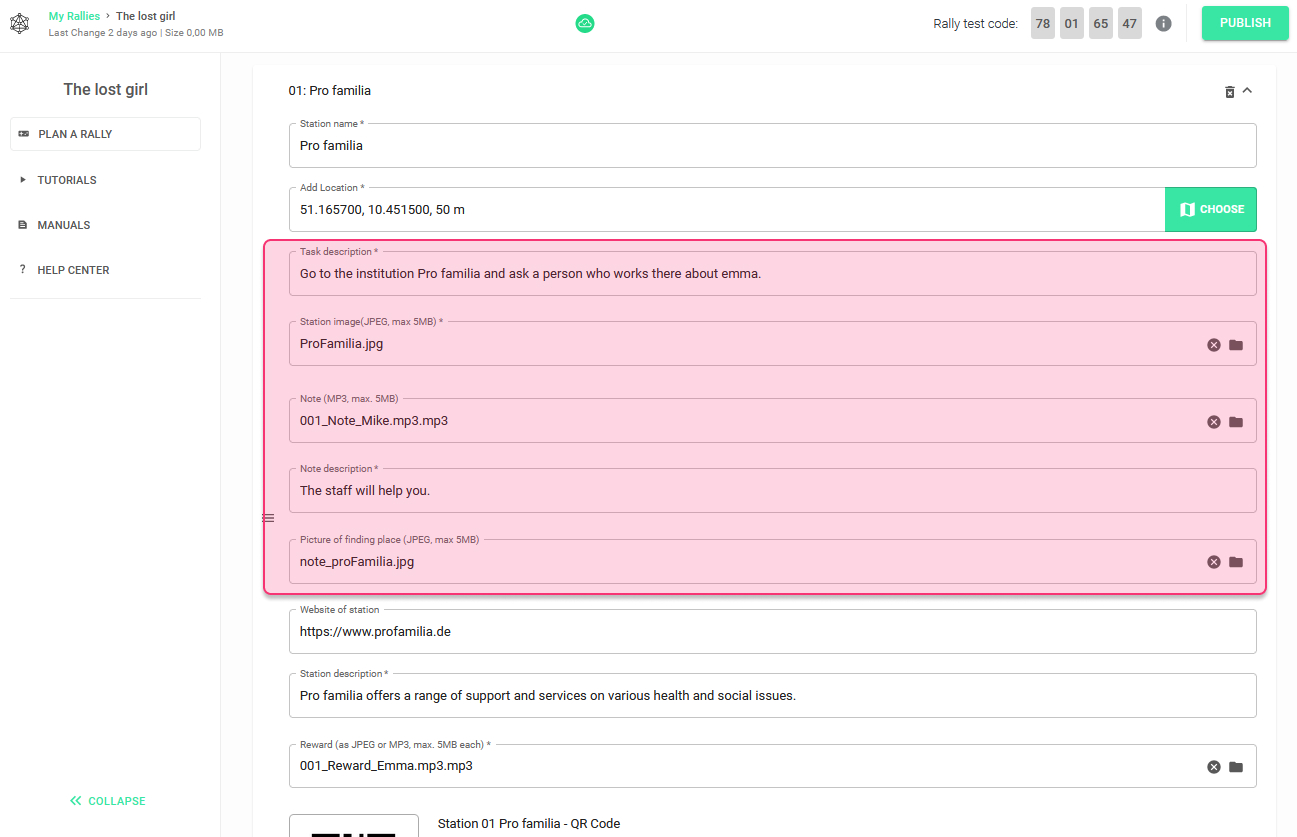Click the cloud sync status icon
Screen dimensions: 1297x837
point(585,23)
